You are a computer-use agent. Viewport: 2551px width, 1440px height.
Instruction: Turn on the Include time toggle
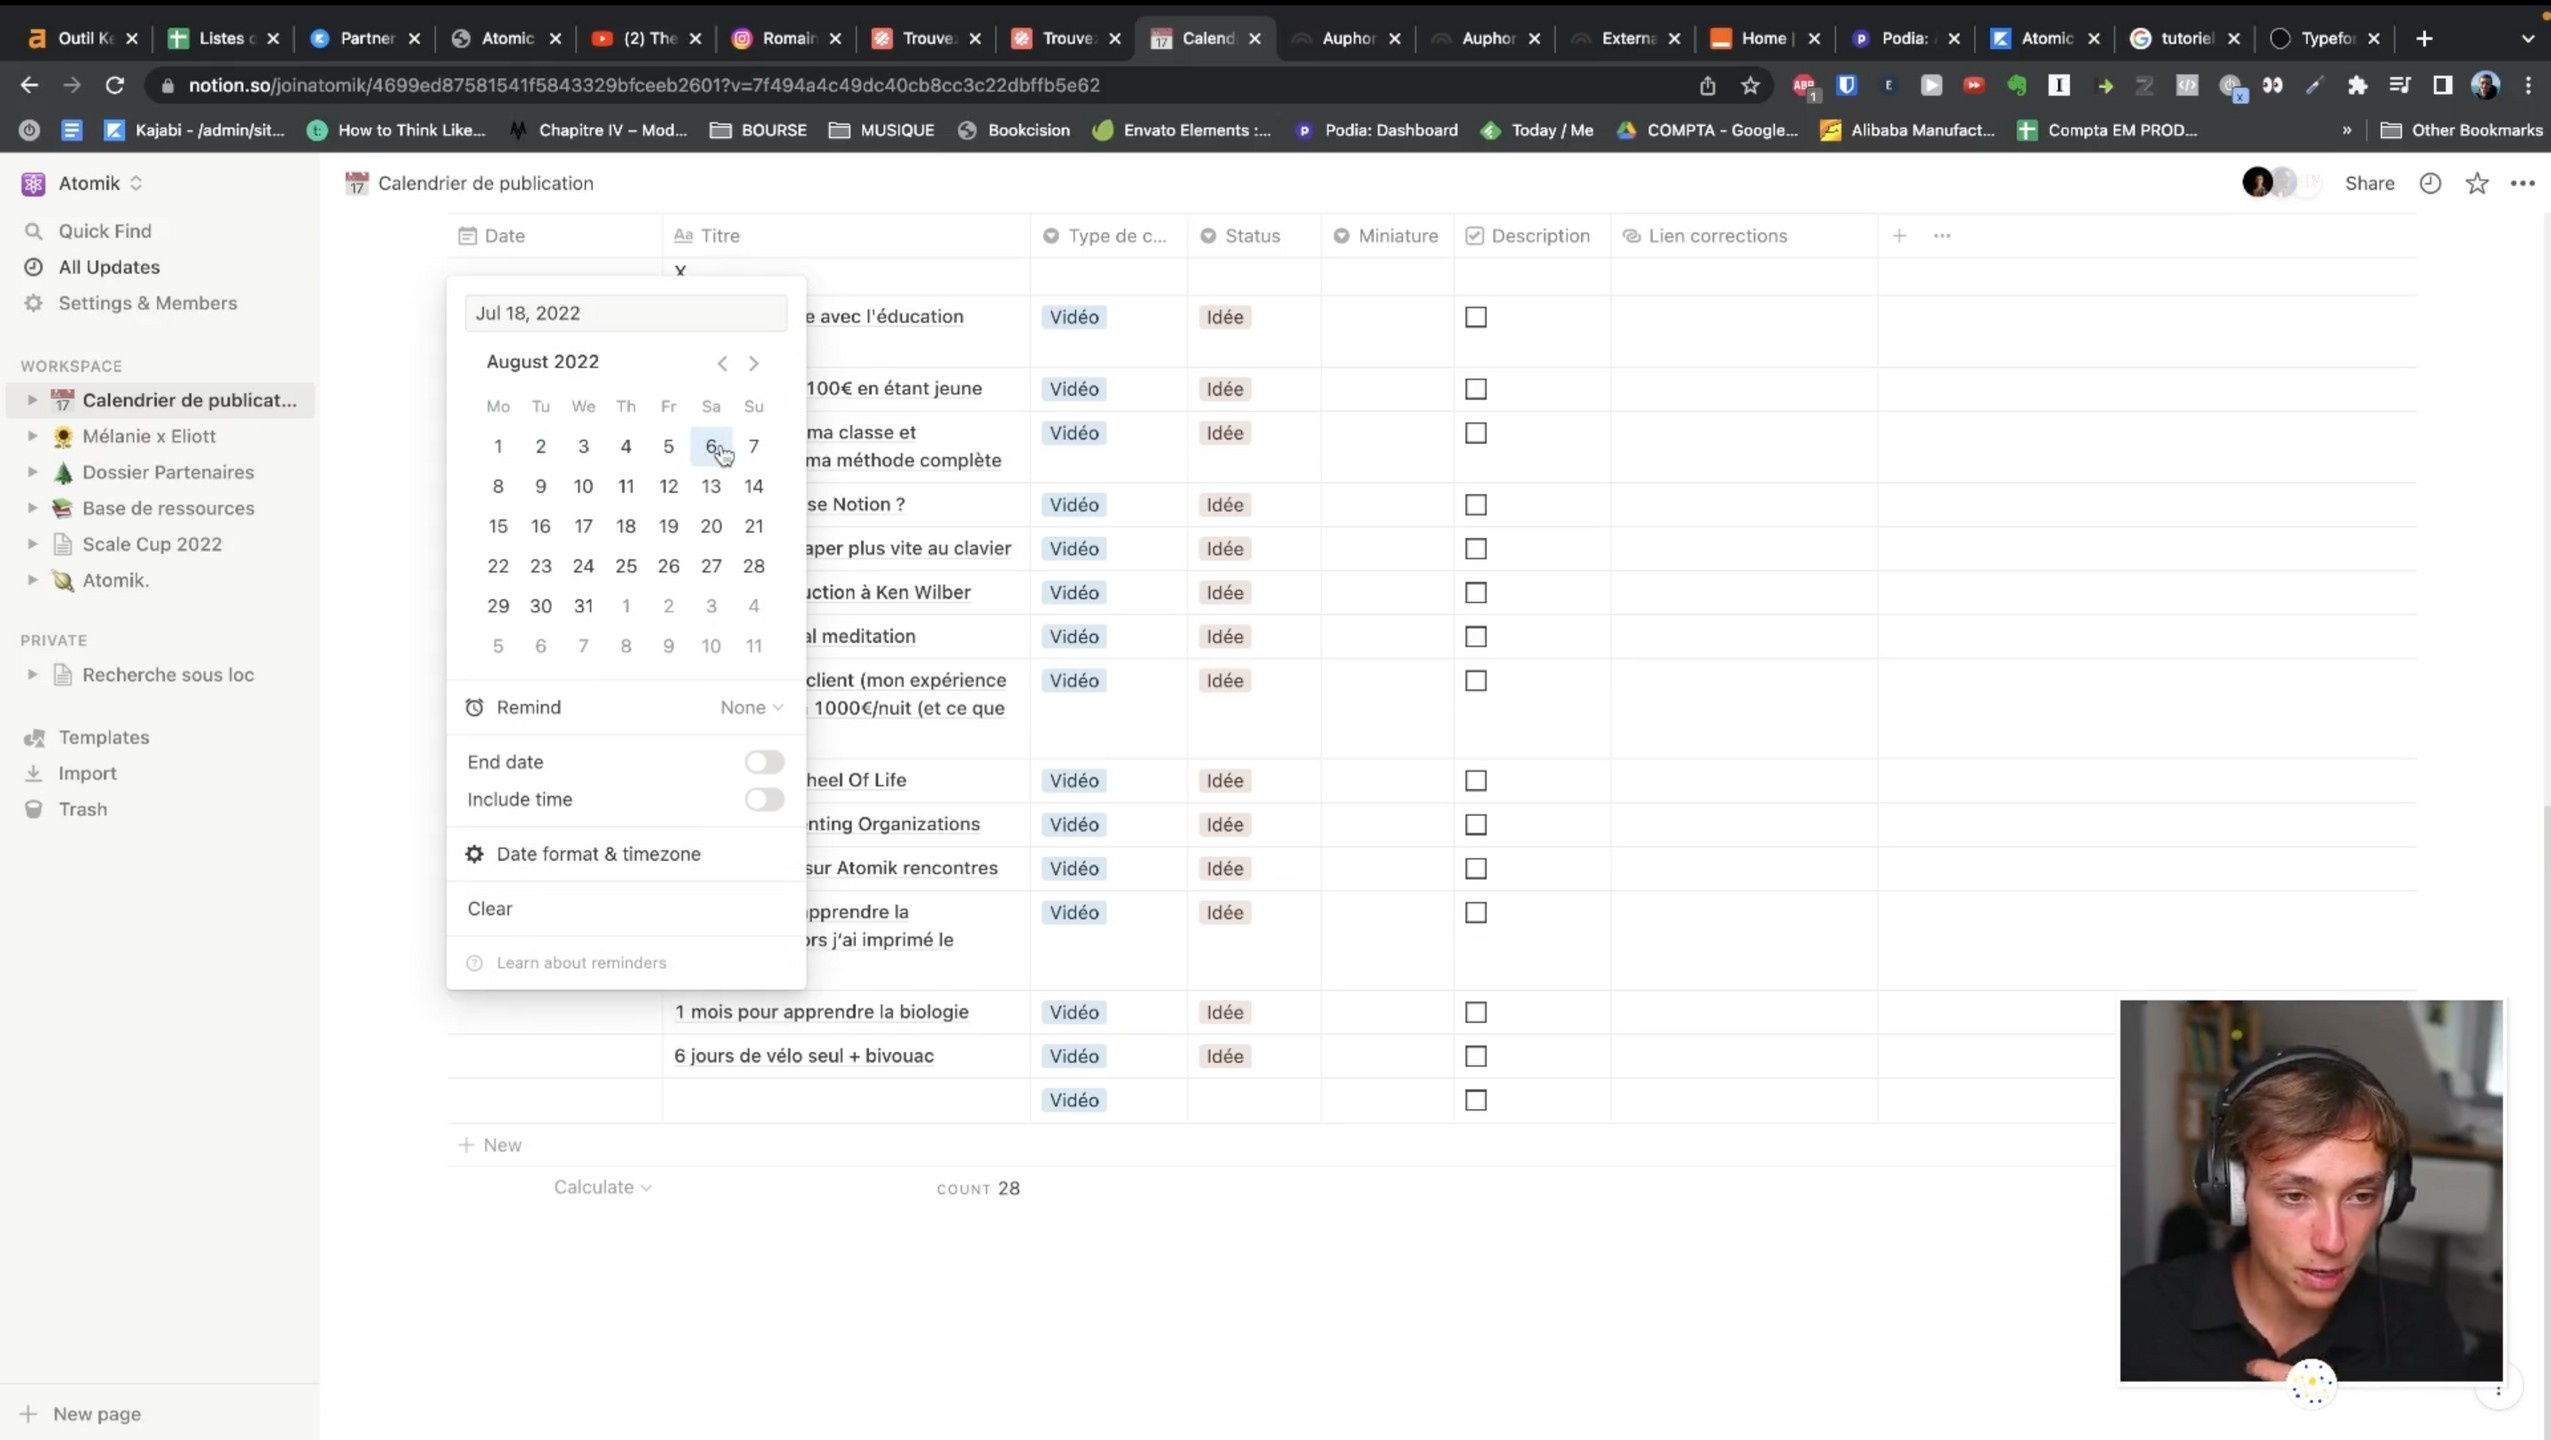(x=764, y=799)
